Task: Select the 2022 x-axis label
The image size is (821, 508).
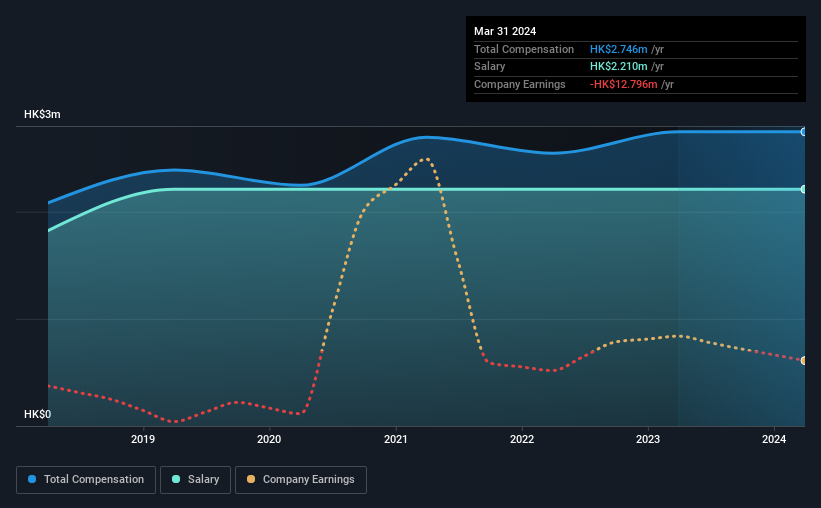Action: 522,439
